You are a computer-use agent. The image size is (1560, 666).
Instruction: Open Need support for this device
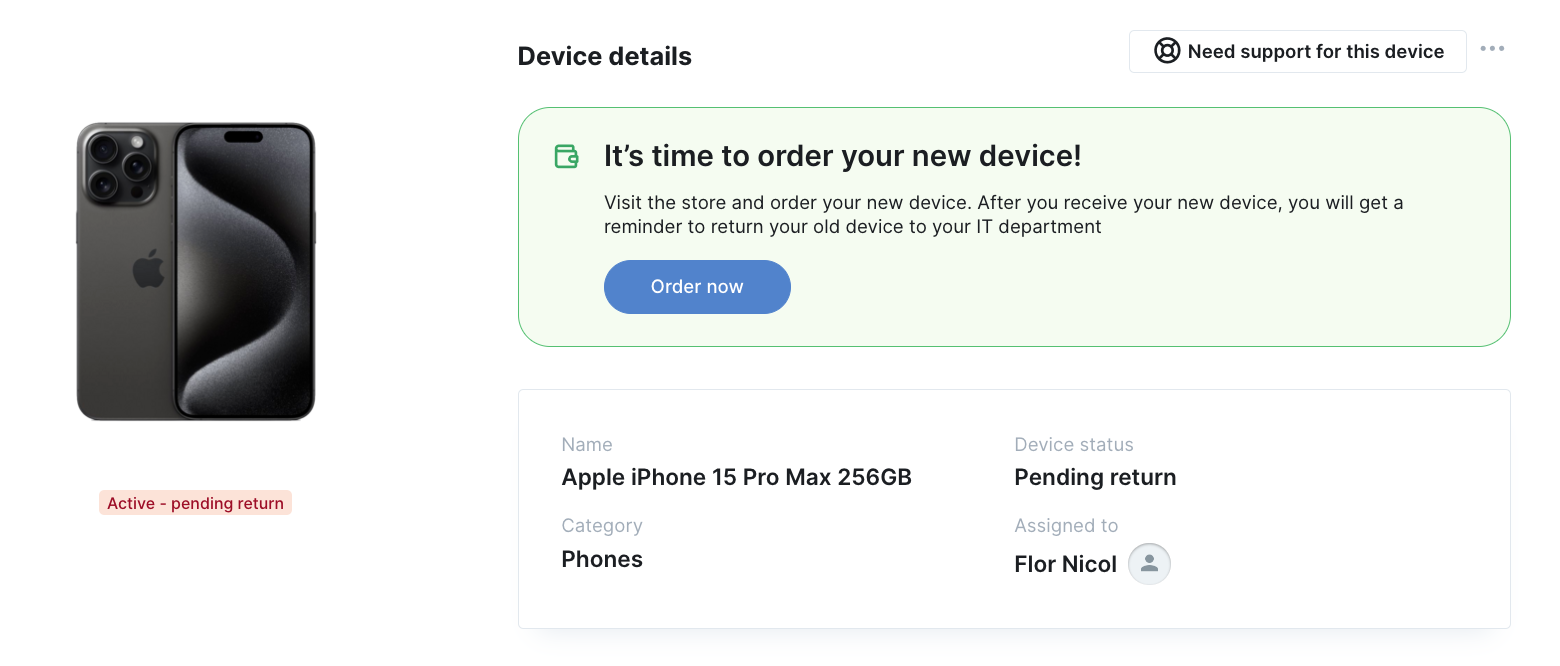click(x=1298, y=51)
